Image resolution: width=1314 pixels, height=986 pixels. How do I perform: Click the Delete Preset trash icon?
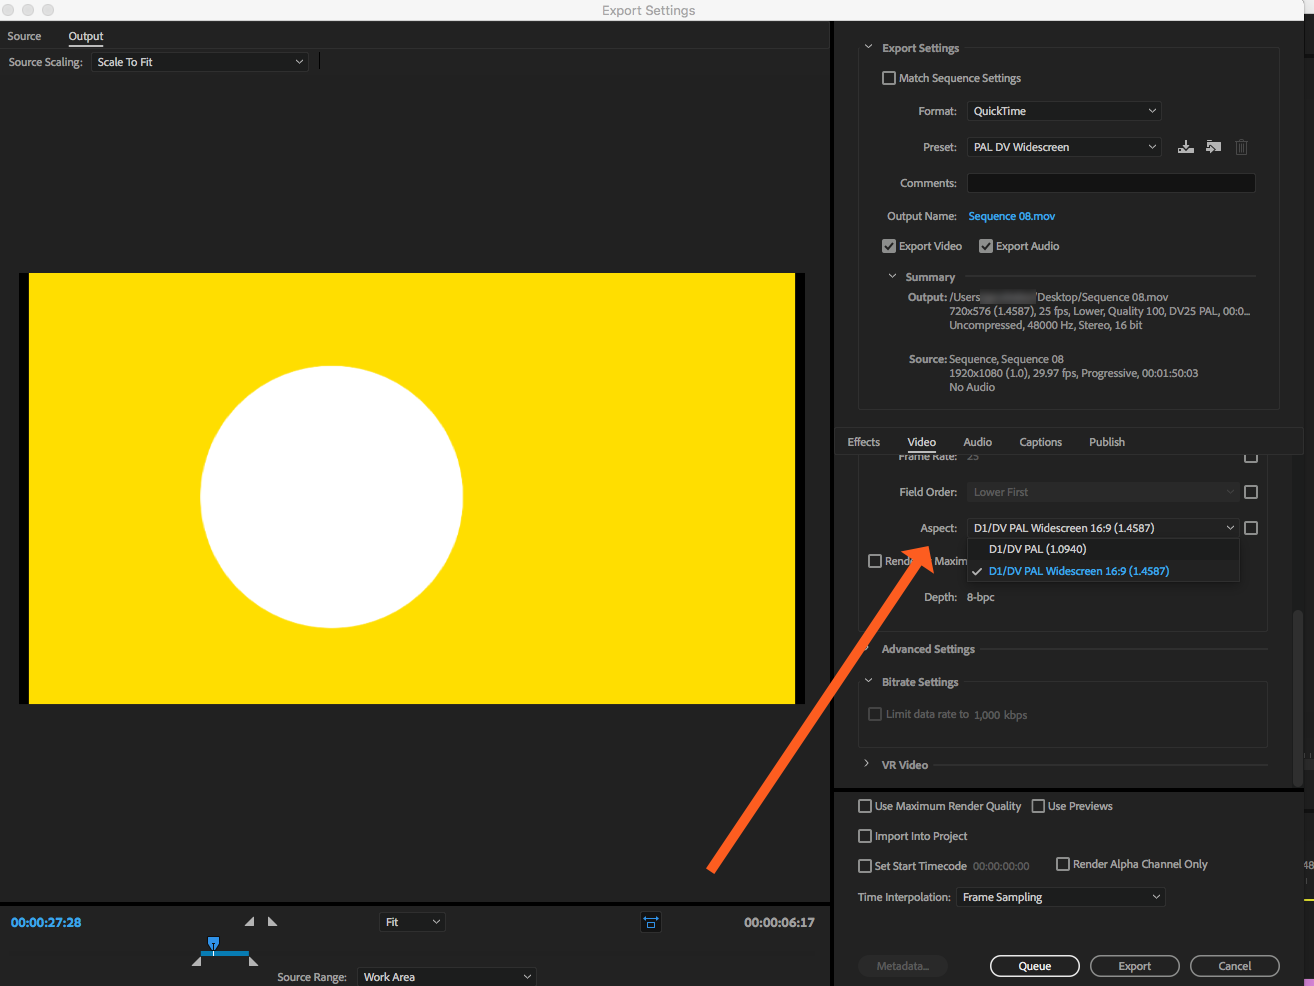(1241, 147)
